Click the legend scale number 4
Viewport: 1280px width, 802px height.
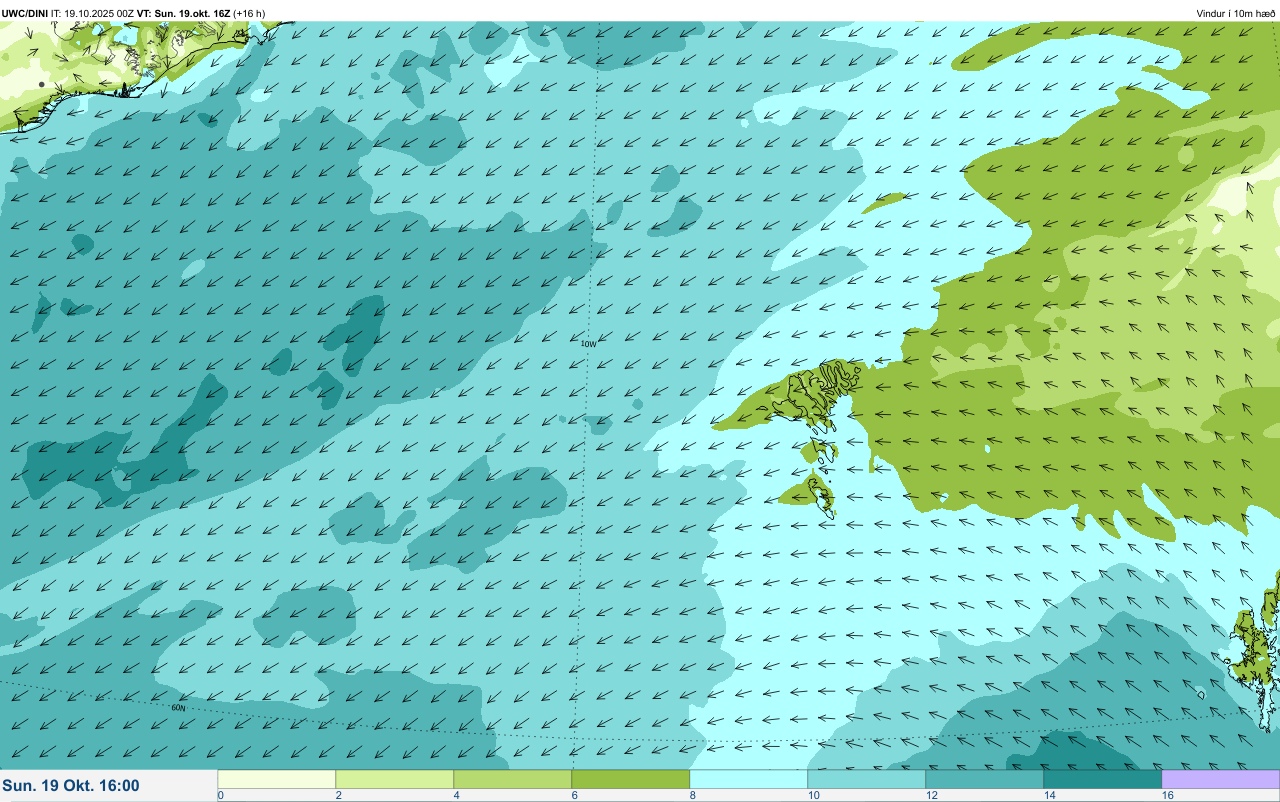click(457, 795)
